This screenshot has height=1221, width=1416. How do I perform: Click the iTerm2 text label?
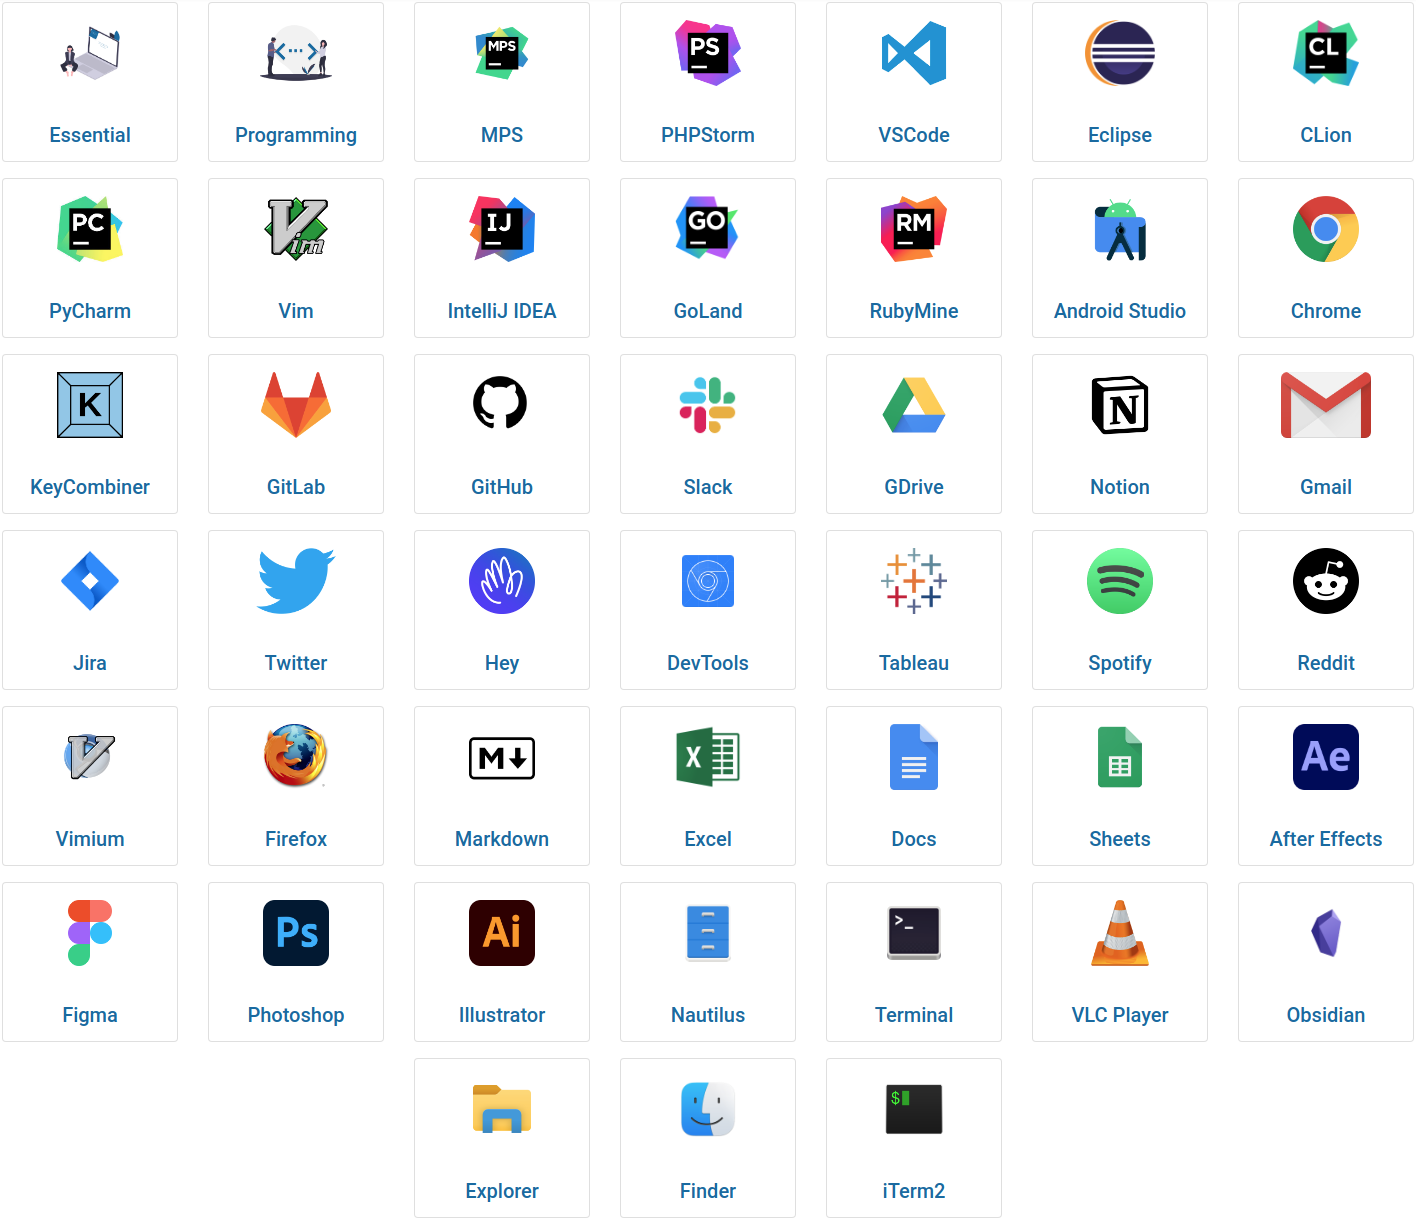click(x=914, y=1191)
